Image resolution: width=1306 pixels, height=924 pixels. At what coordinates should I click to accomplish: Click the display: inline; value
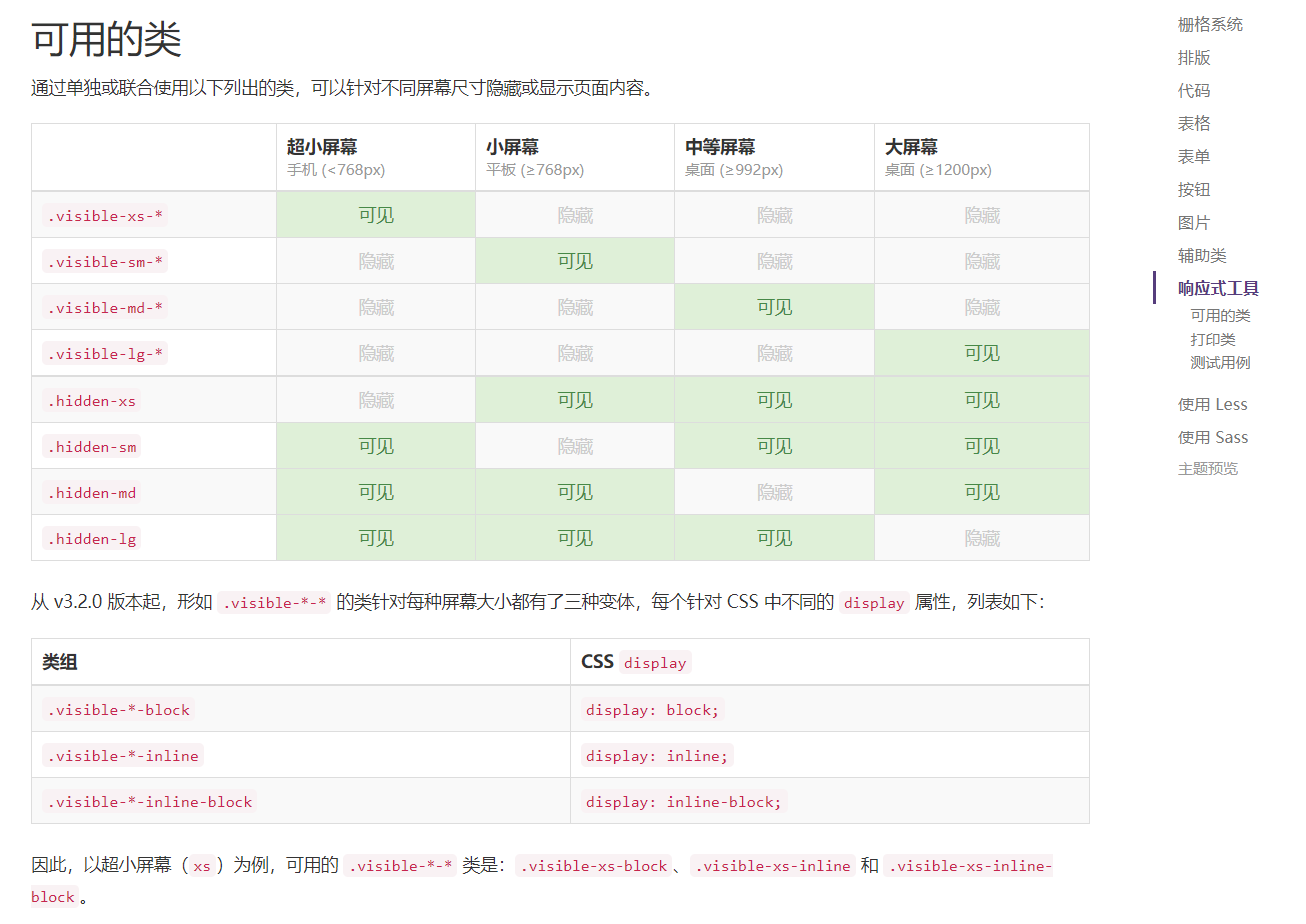657,756
